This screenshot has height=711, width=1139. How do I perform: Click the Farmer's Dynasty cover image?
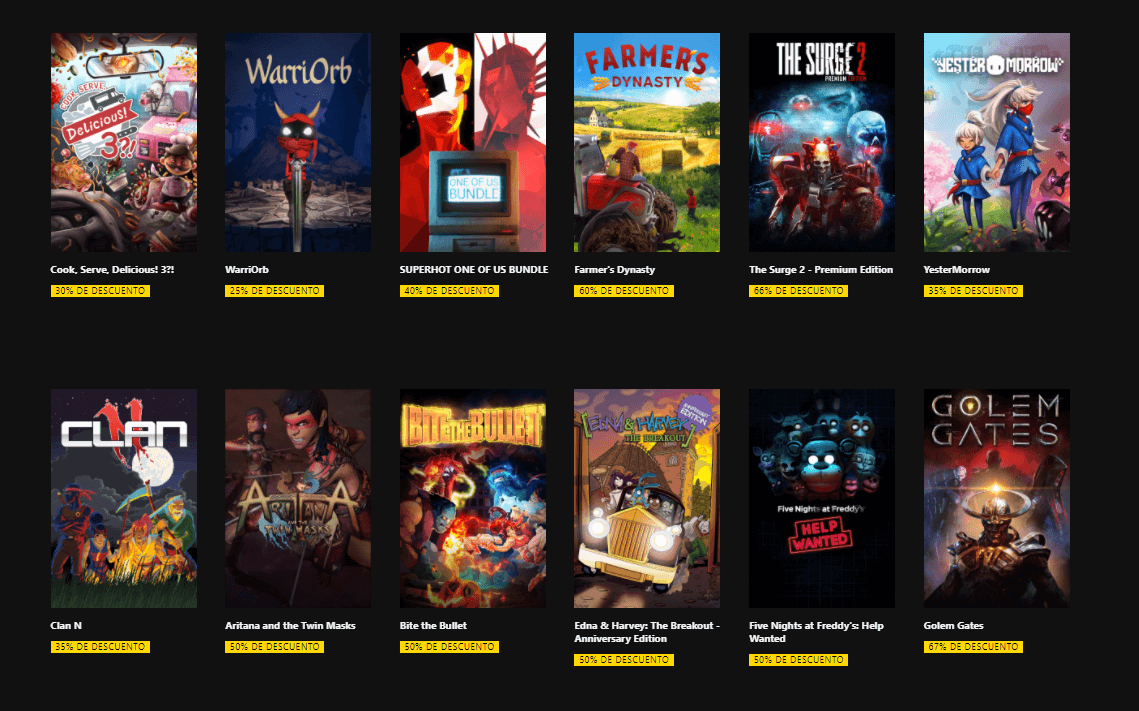click(x=647, y=142)
